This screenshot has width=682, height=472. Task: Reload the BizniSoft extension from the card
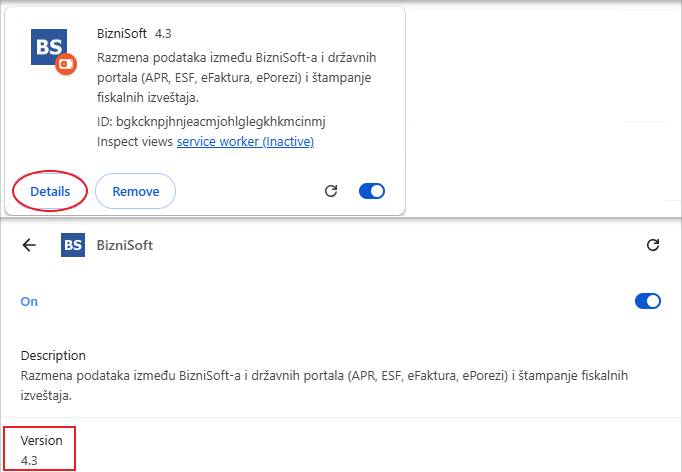point(331,191)
